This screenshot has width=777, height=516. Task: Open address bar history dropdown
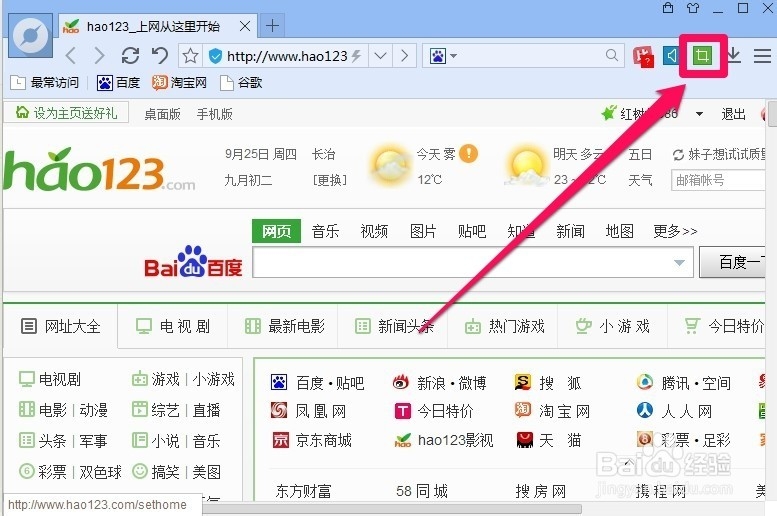381,56
